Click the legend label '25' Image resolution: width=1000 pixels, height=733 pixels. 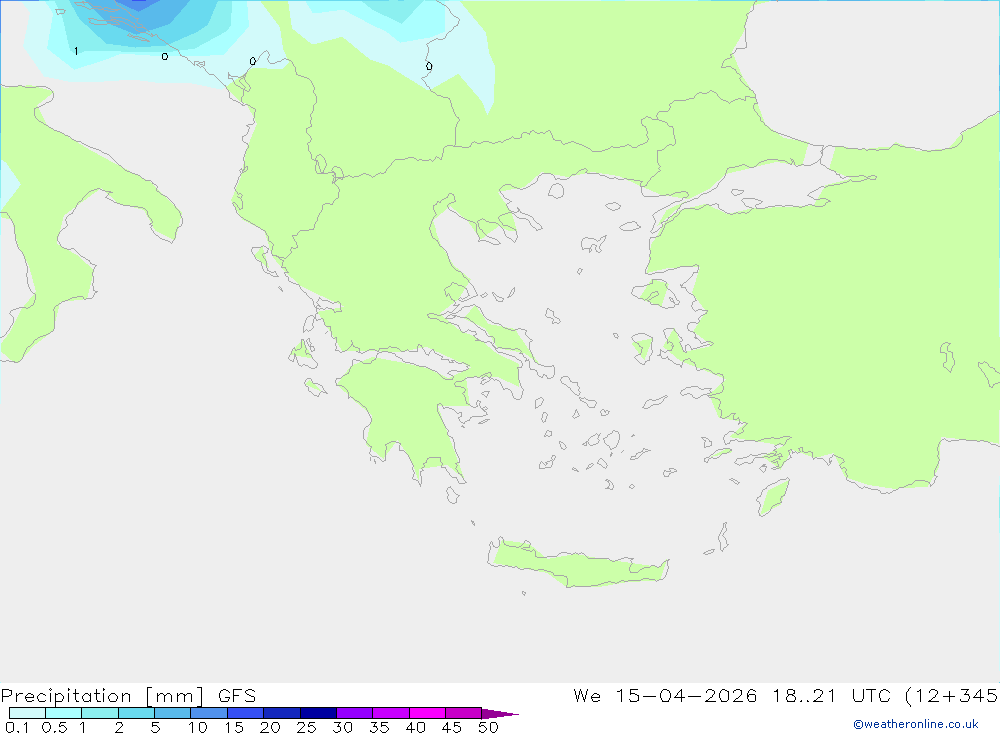(x=306, y=727)
